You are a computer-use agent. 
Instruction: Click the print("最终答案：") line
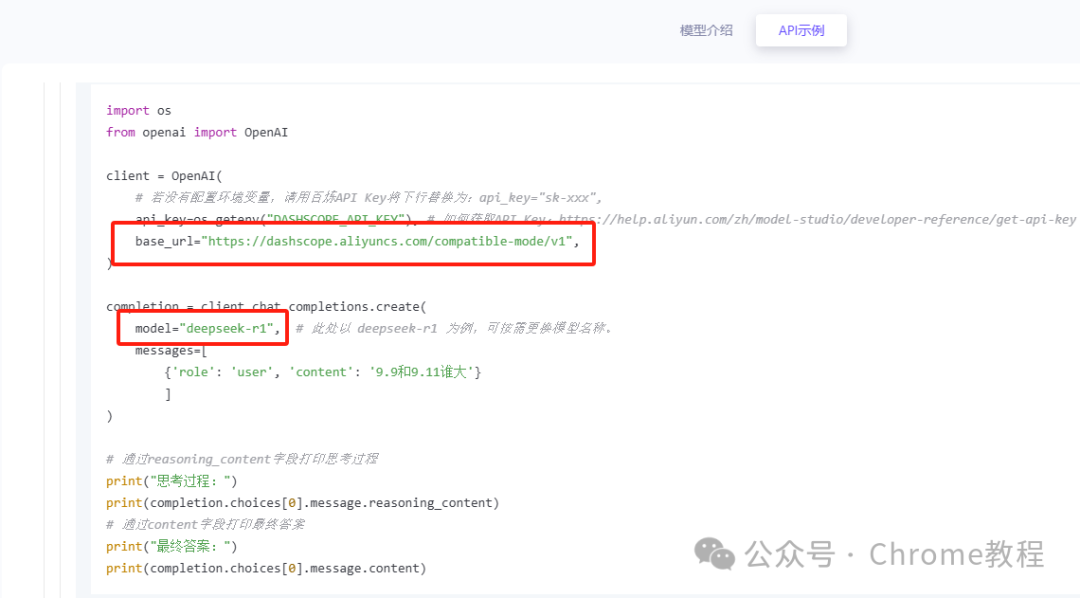click(172, 546)
